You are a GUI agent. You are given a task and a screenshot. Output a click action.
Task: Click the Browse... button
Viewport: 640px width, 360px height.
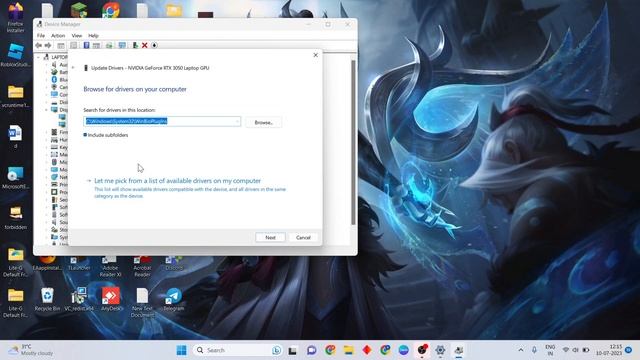263,122
